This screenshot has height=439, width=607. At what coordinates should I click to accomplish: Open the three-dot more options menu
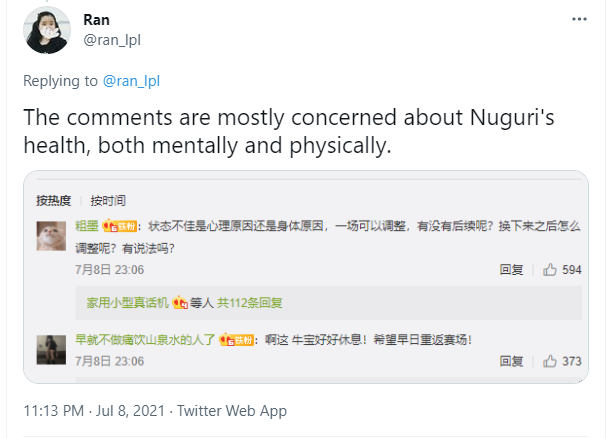coord(580,19)
